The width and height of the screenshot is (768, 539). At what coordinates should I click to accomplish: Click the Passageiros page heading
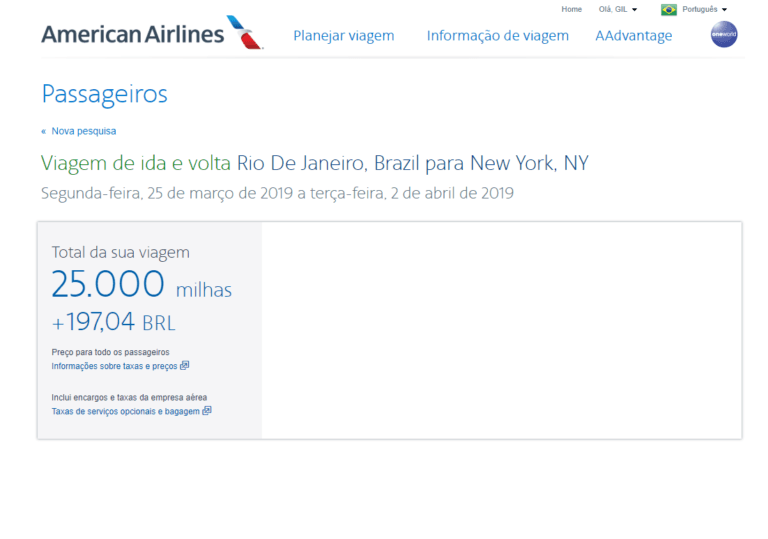(104, 95)
